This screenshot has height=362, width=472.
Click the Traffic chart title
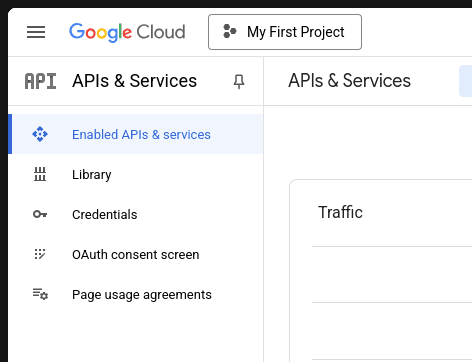[340, 212]
